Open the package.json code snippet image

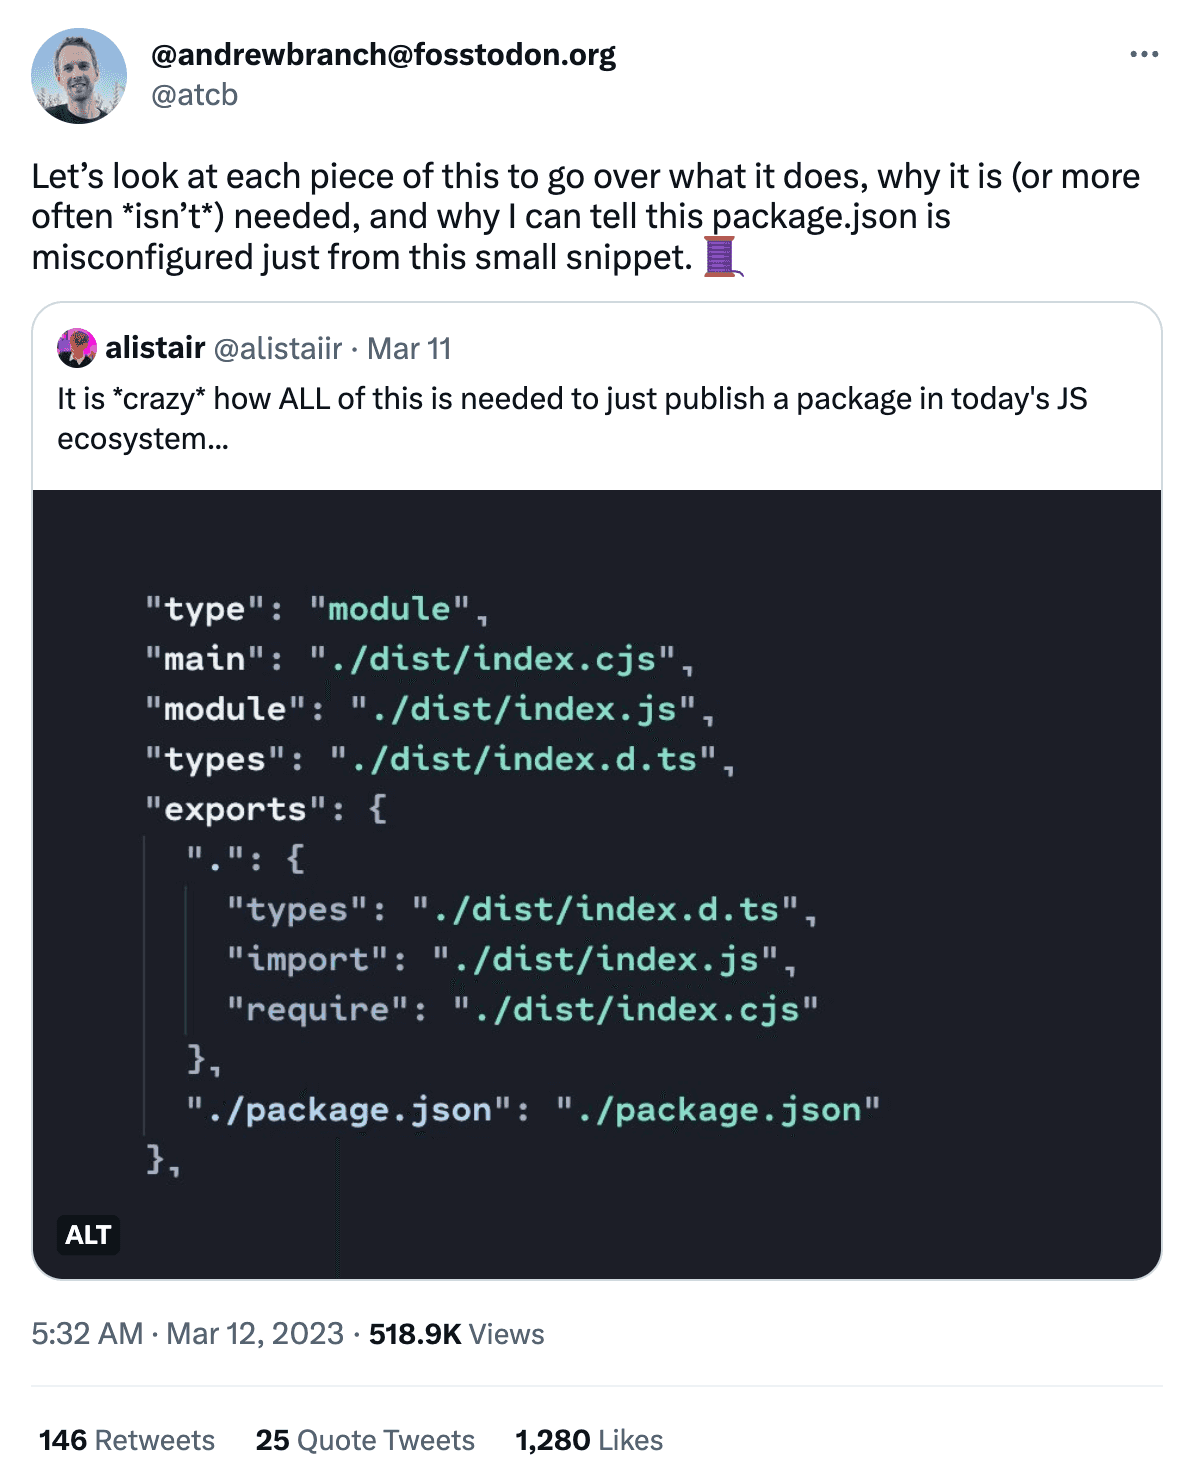597,884
